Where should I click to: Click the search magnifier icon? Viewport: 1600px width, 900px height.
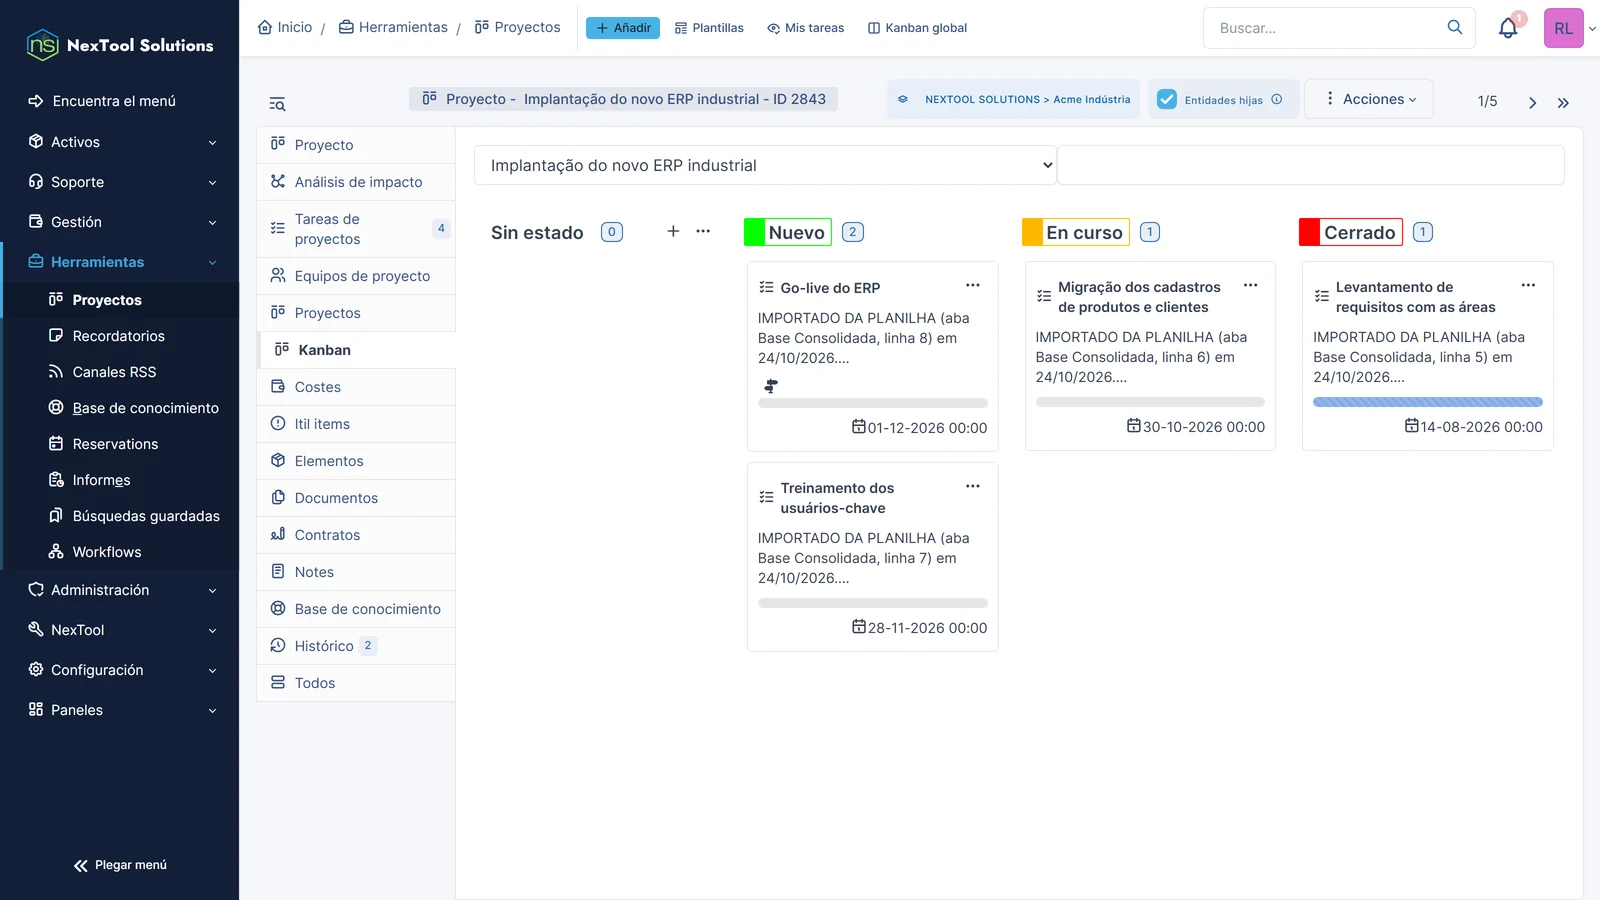click(1455, 27)
